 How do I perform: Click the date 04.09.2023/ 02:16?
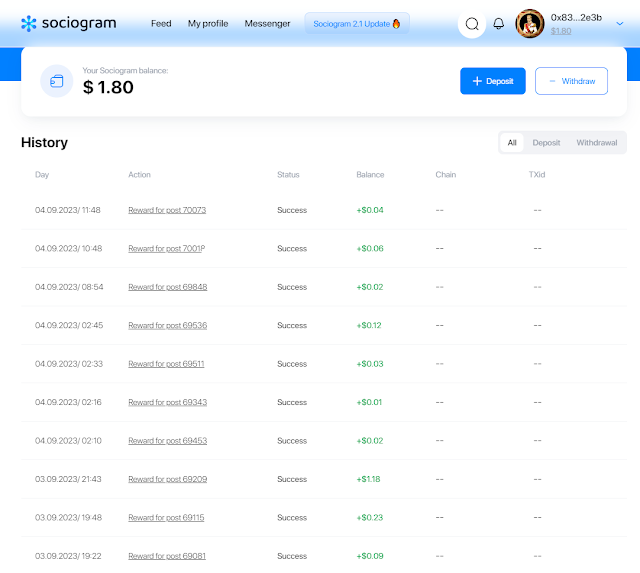[68, 402]
